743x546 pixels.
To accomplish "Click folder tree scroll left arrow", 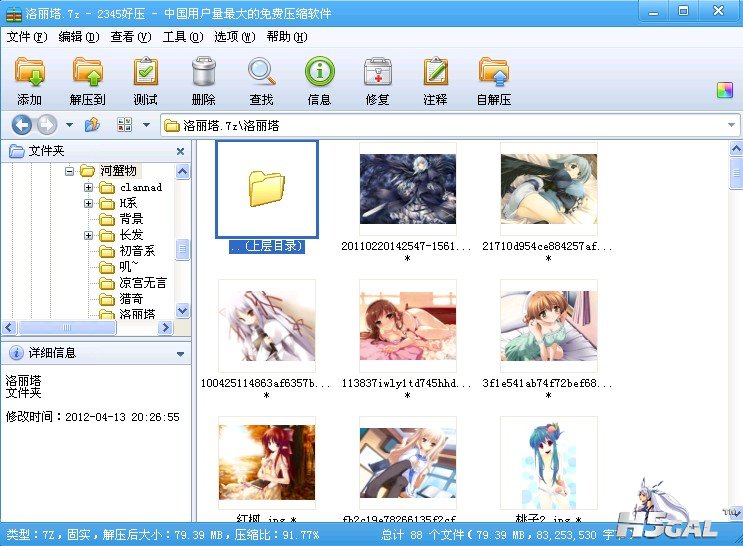I will [x=9, y=327].
